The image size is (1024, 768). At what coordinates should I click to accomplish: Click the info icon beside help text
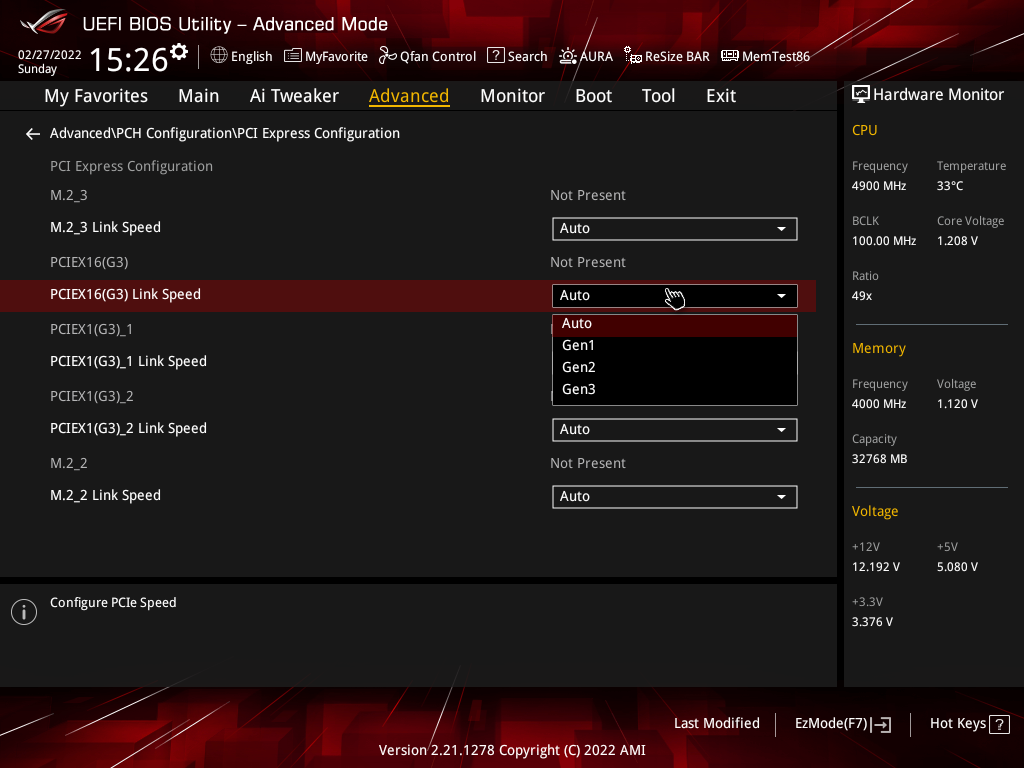(24, 612)
